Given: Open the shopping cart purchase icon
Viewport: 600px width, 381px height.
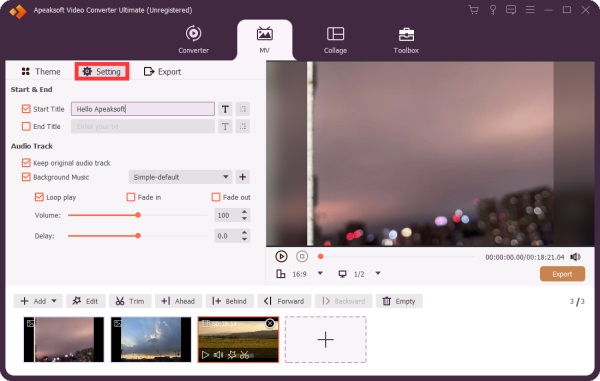Looking at the screenshot, I should coord(473,10).
